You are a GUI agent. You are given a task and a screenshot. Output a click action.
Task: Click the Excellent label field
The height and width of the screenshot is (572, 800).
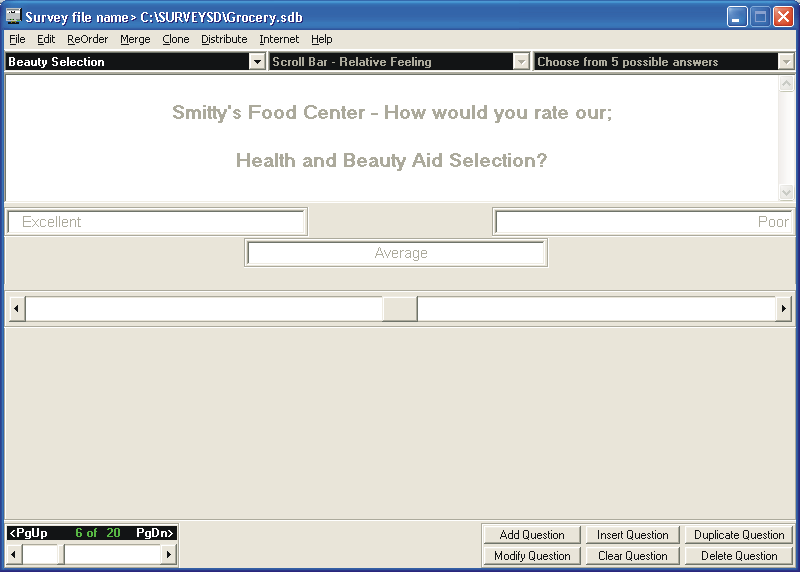[x=157, y=222]
